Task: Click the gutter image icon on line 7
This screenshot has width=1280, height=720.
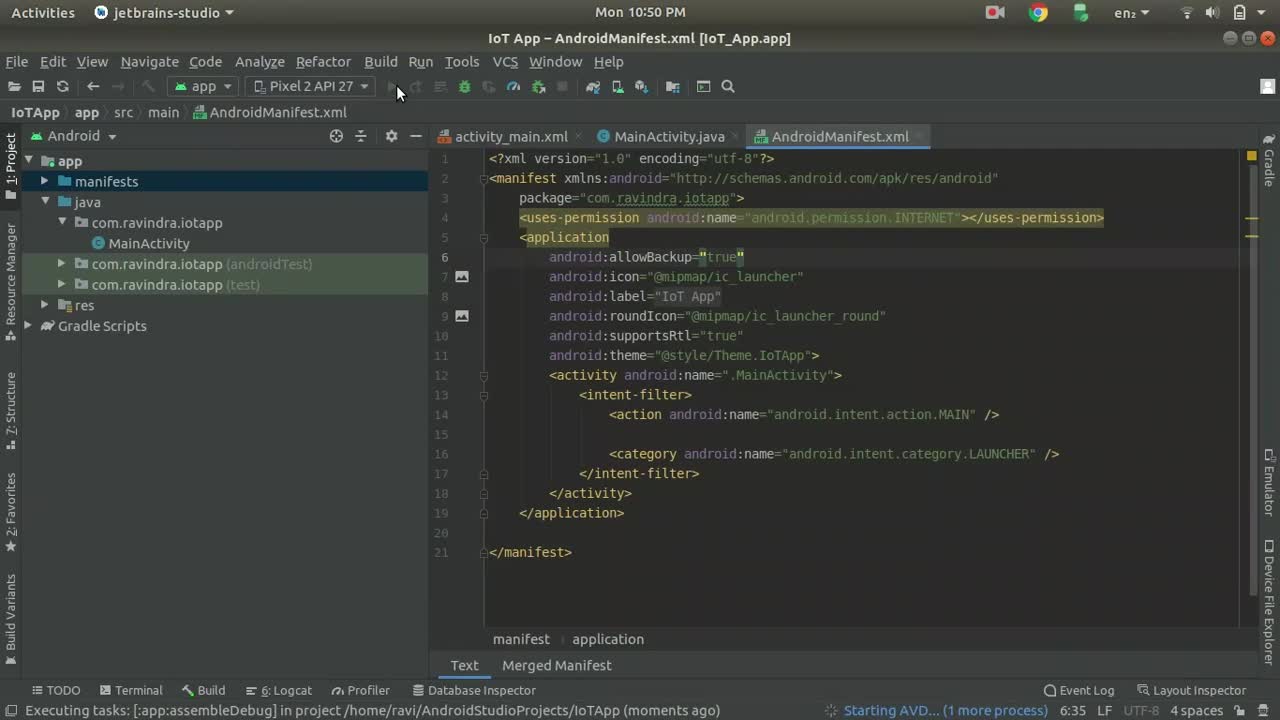Action: pyautogui.click(x=462, y=276)
